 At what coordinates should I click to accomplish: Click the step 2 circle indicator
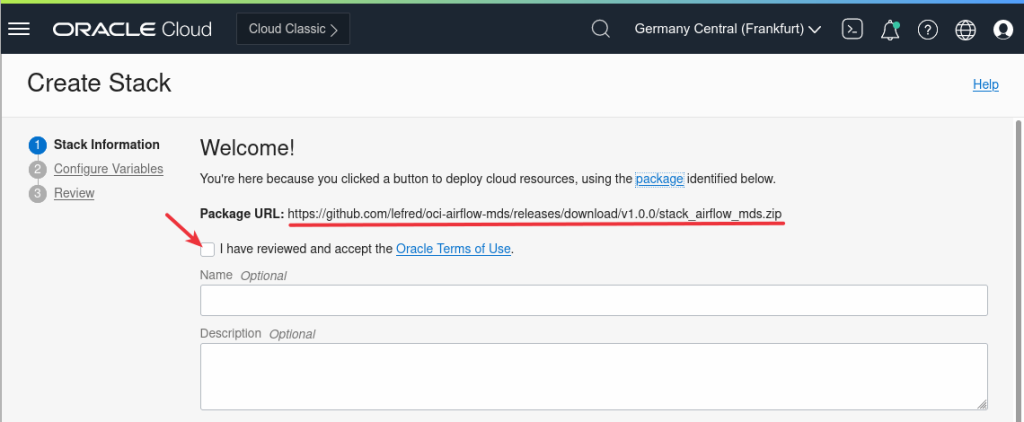(38, 169)
